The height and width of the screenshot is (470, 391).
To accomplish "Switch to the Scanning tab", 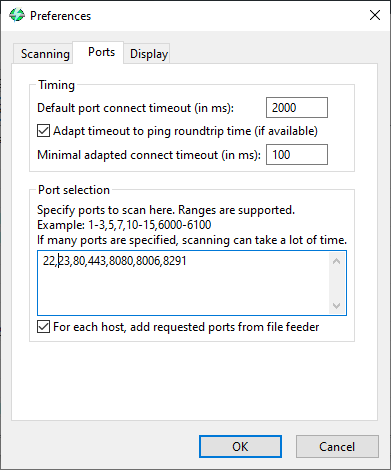I will (x=43, y=53).
